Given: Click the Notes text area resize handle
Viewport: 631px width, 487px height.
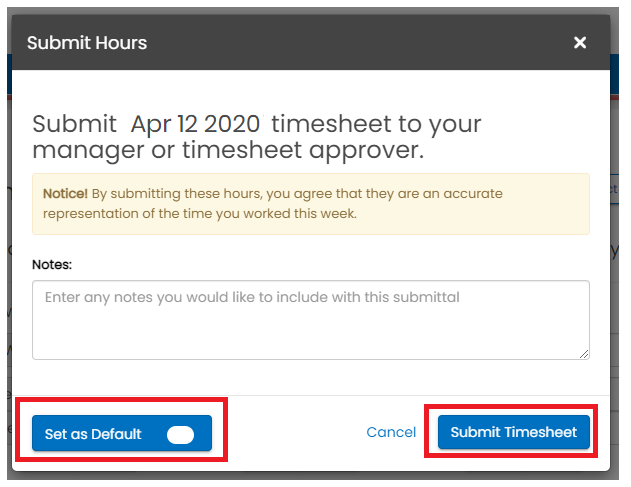Looking at the screenshot, I should tap(584, 353).
